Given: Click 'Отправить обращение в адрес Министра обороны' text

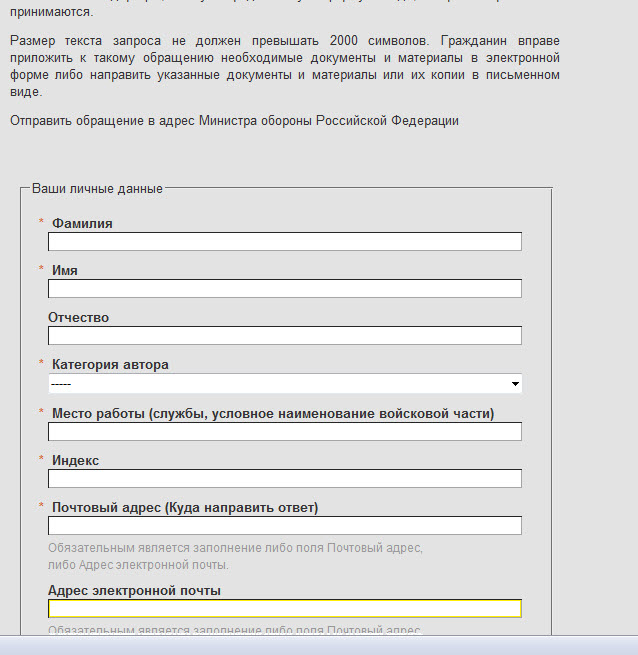Looking at the screenshot, I should pyautogui.click(x=234, y=121).
